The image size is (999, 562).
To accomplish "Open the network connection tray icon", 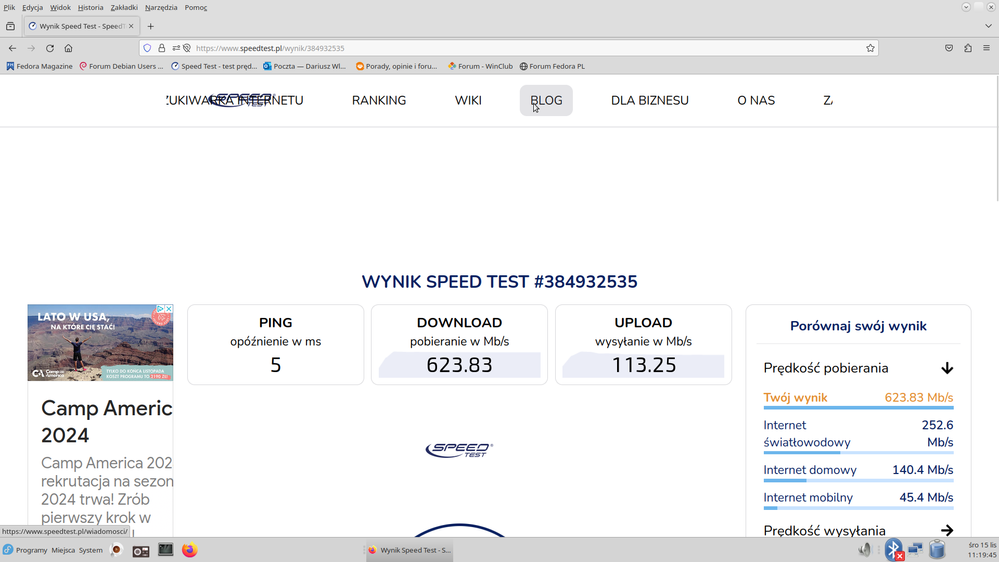I will tap(916, 549).
